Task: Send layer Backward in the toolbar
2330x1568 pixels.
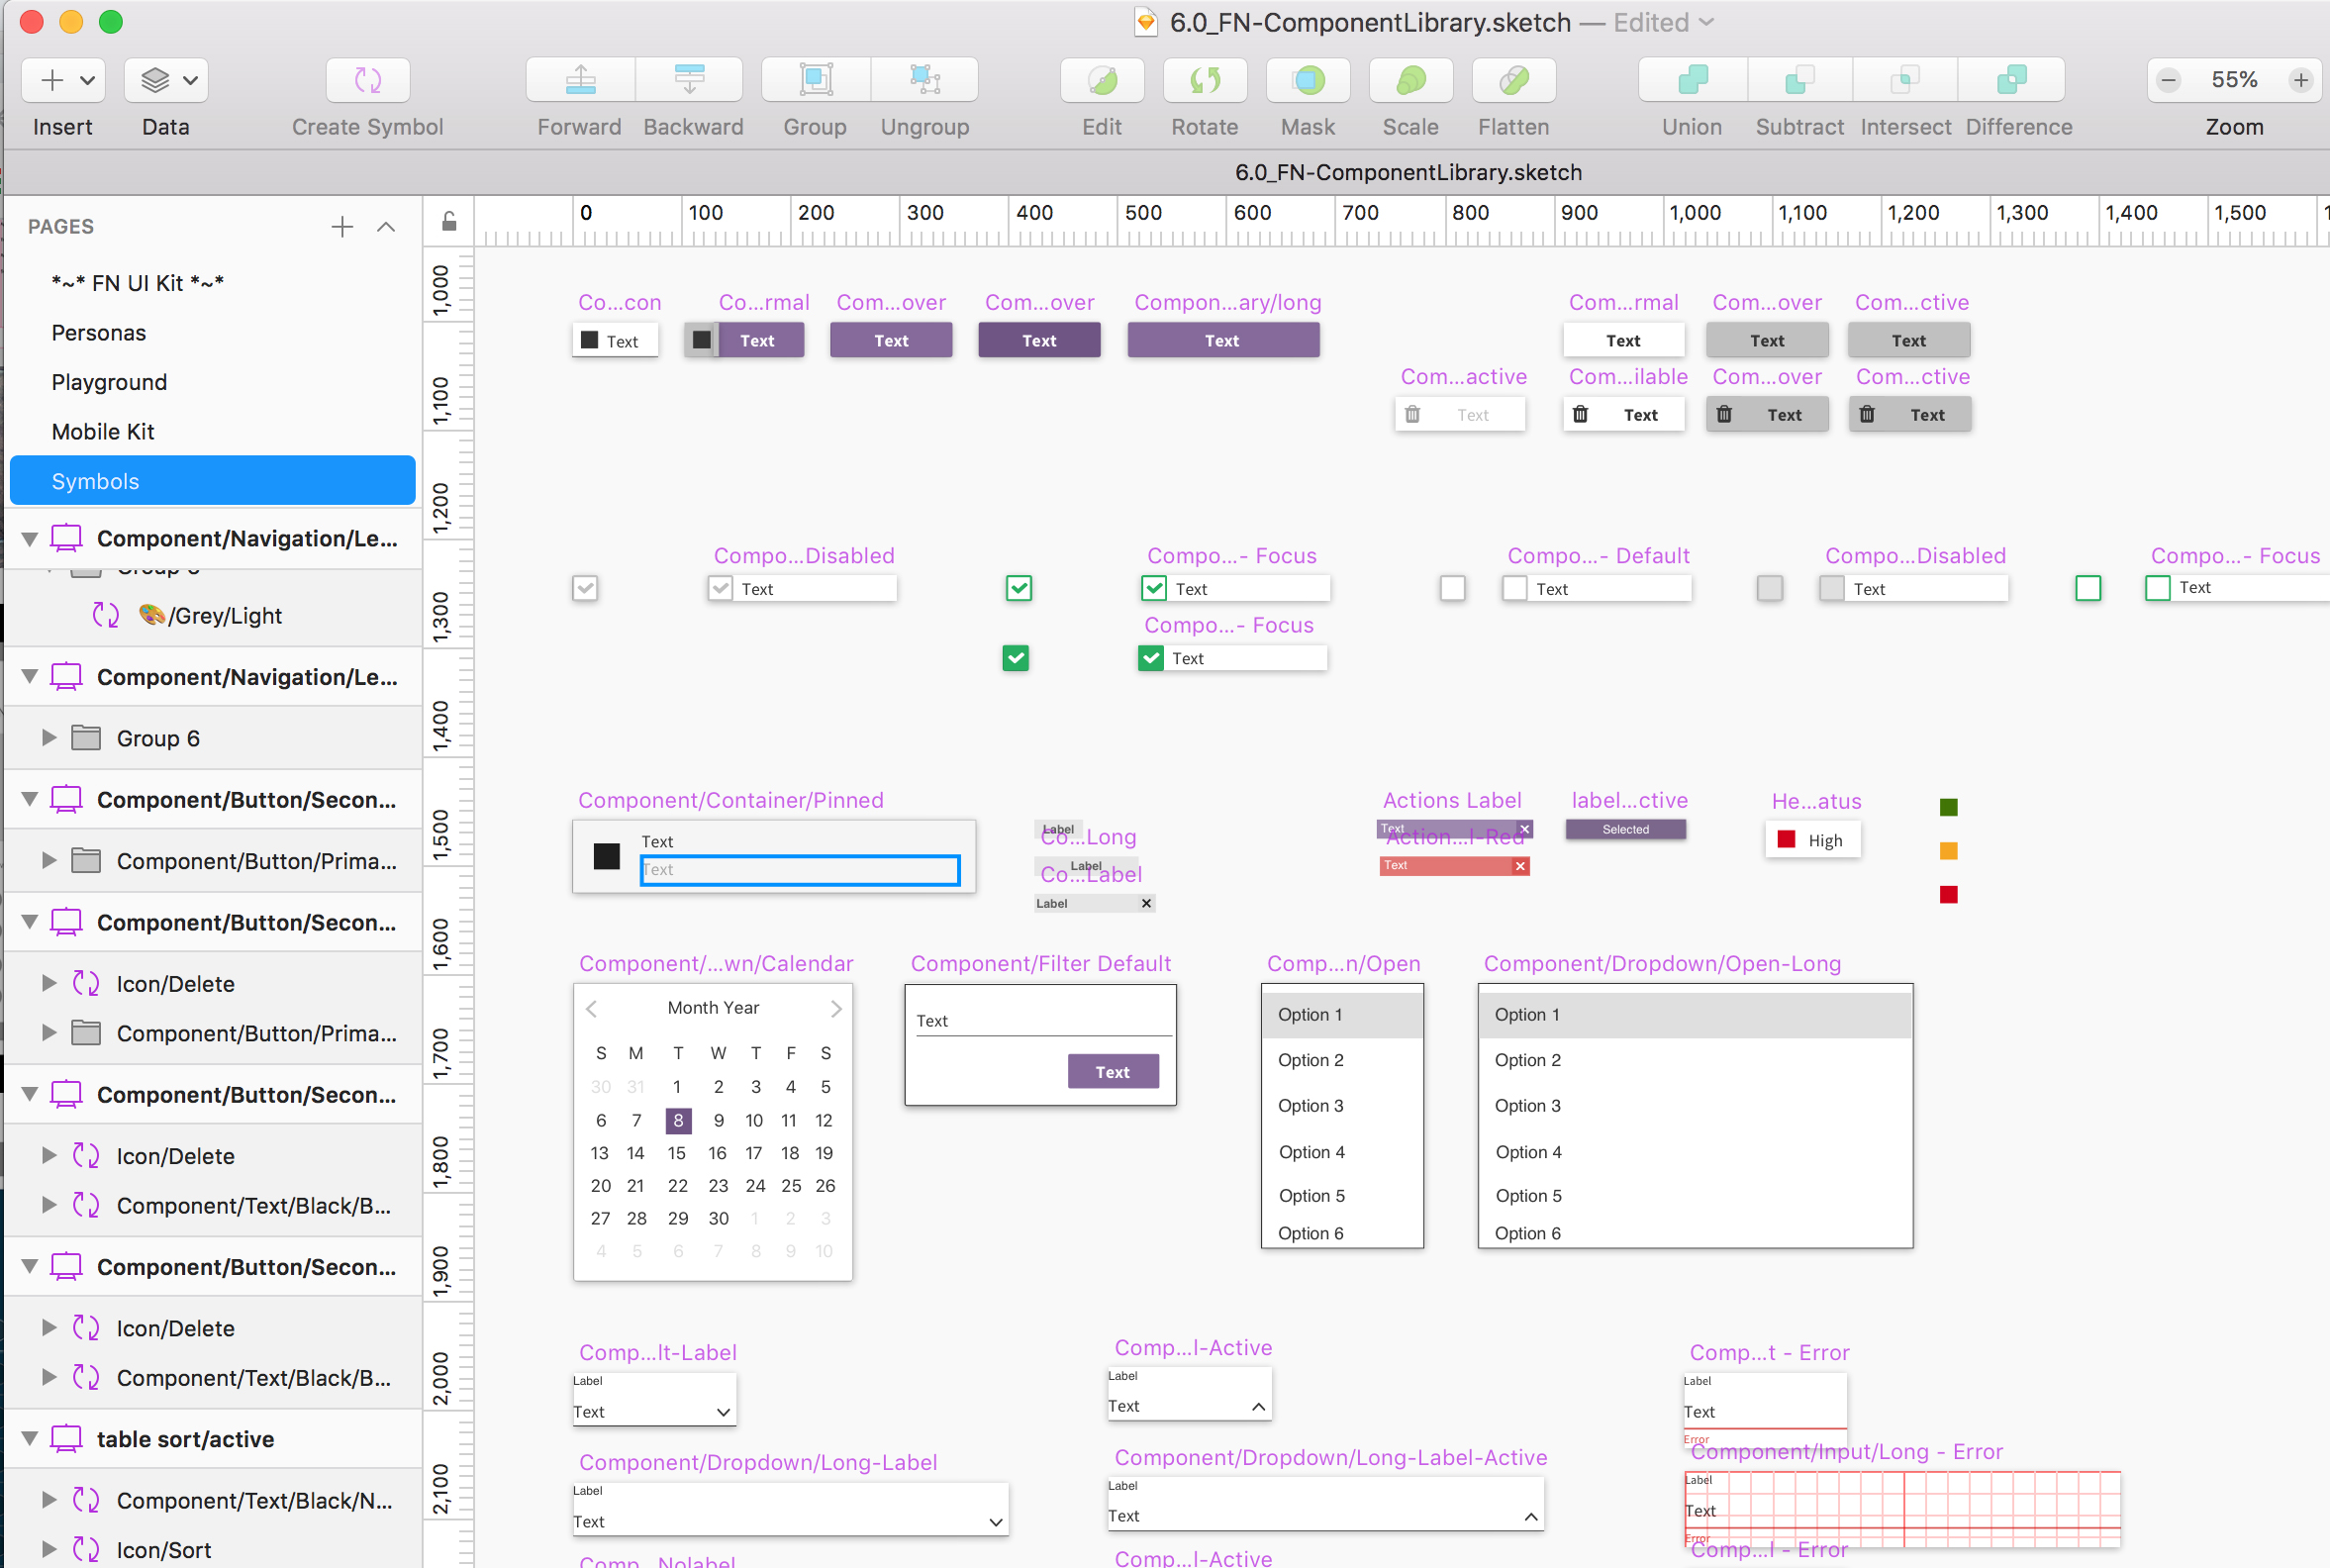Action: 690,80
